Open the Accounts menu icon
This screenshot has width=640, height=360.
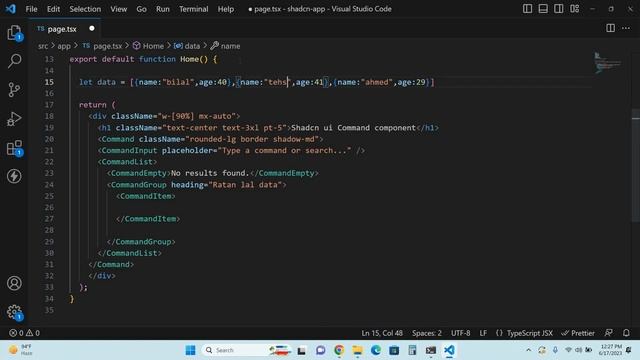click(x=14, y=283)
